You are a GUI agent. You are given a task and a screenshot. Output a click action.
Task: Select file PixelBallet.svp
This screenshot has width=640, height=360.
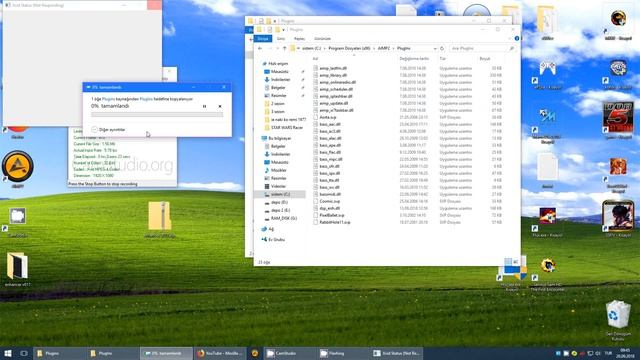point(331,215)
